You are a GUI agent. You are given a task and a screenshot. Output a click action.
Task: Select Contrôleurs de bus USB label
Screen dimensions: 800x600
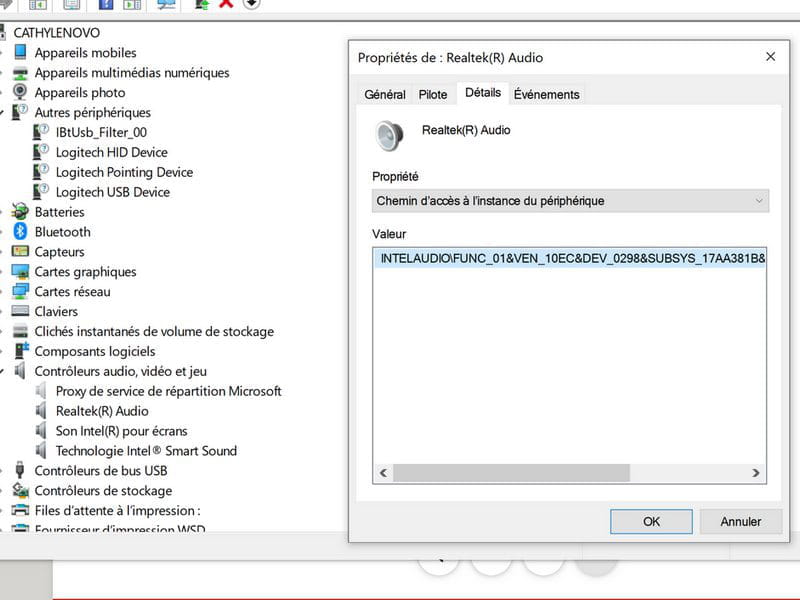pos(101,470)
